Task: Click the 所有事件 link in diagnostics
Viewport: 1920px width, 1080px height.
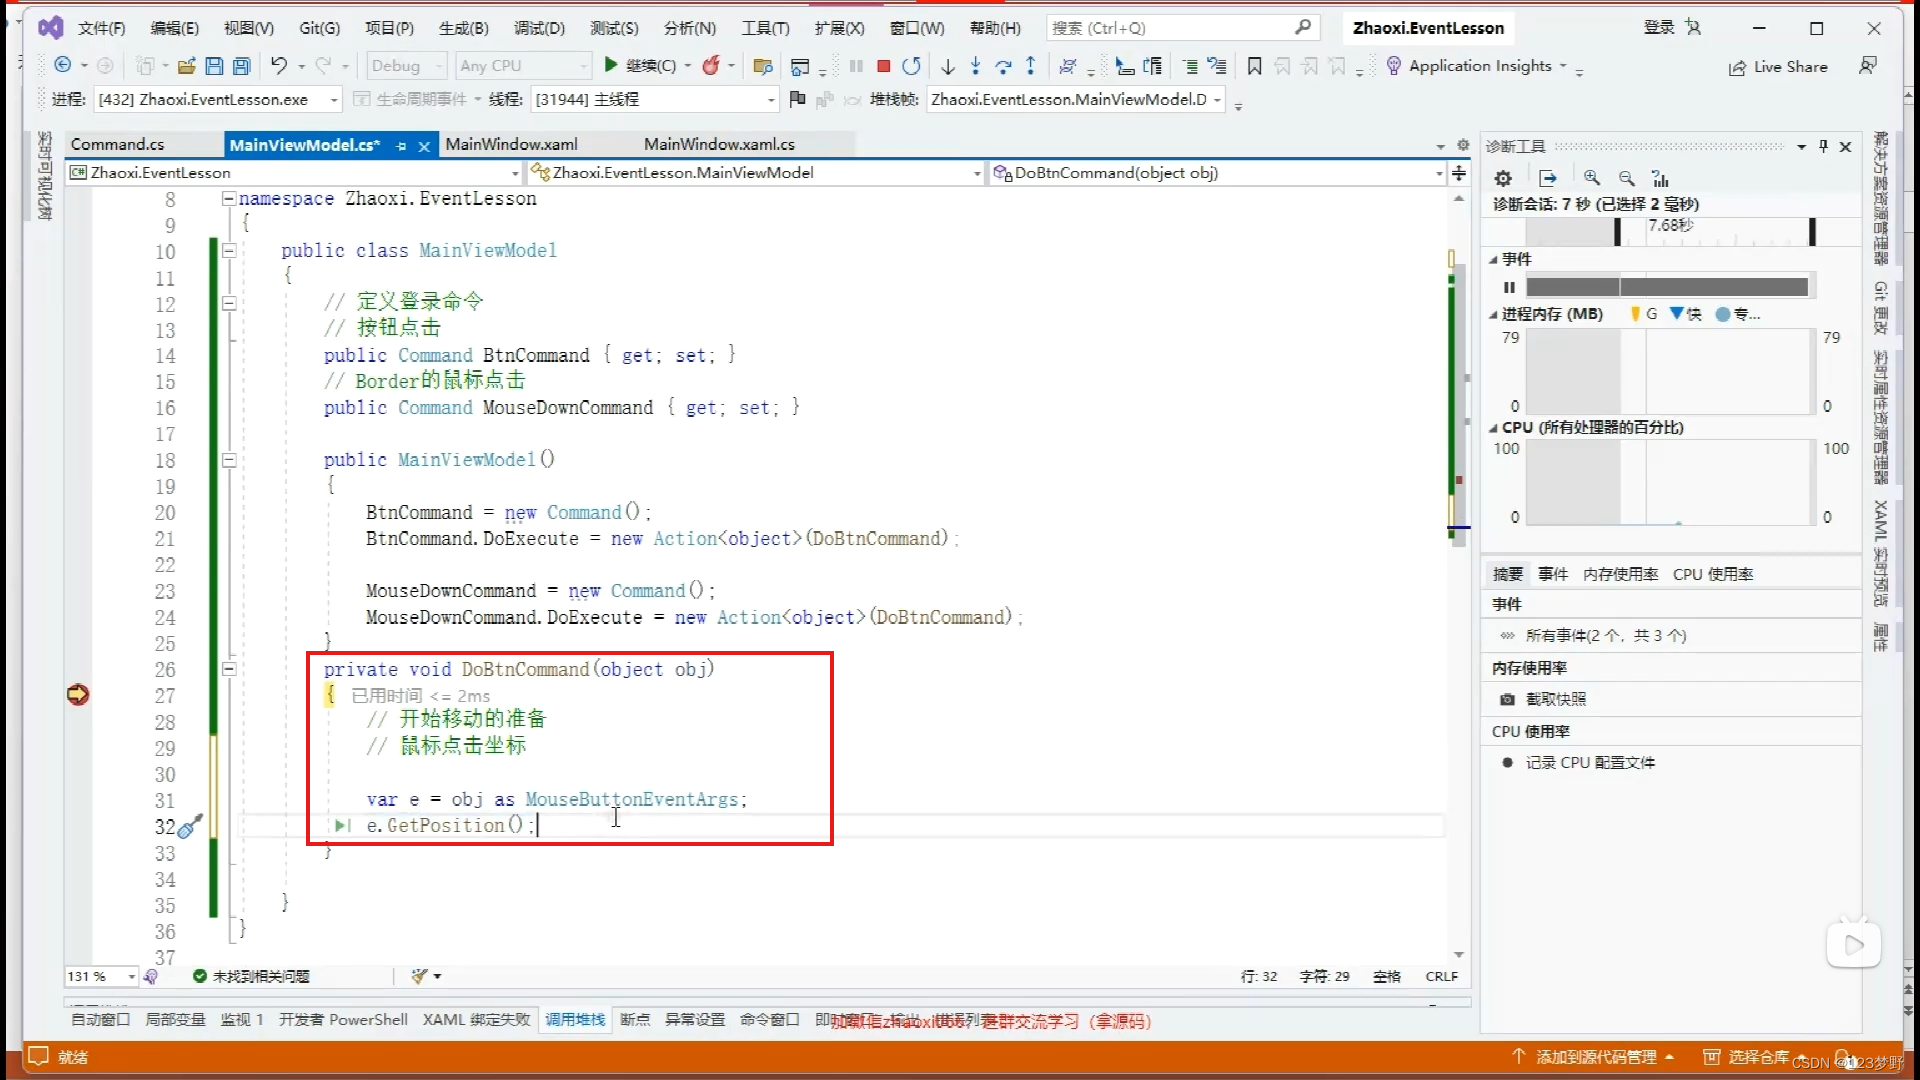Action: pyautogui.click(x=1605, y=636)
